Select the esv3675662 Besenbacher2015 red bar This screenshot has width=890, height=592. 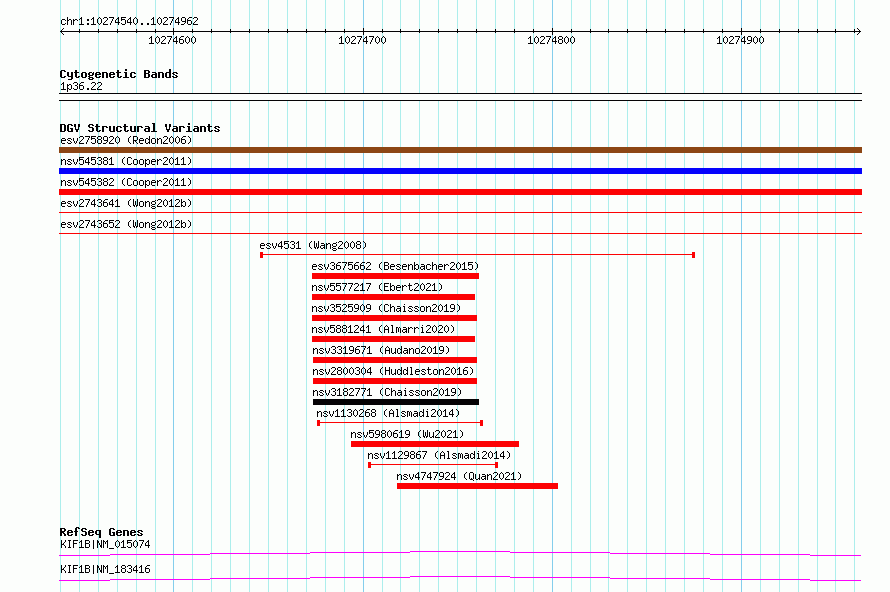(x=395, y=276)
